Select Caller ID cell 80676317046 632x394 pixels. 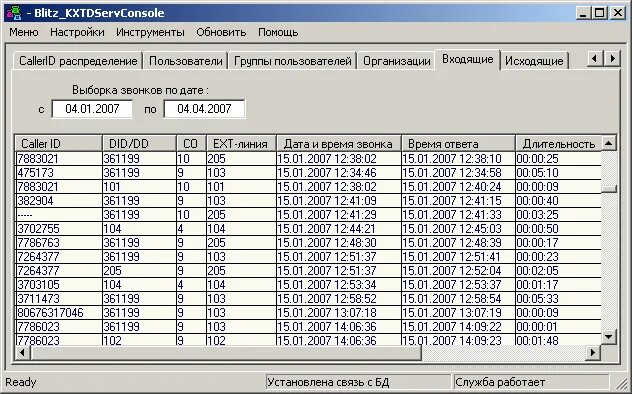click(58, 313)
